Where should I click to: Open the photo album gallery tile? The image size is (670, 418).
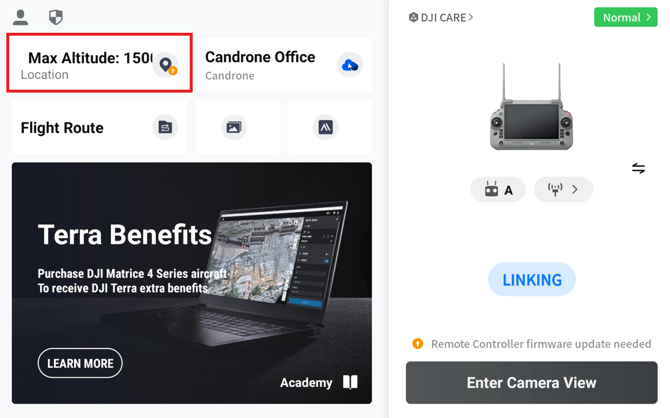click(238, 127)
